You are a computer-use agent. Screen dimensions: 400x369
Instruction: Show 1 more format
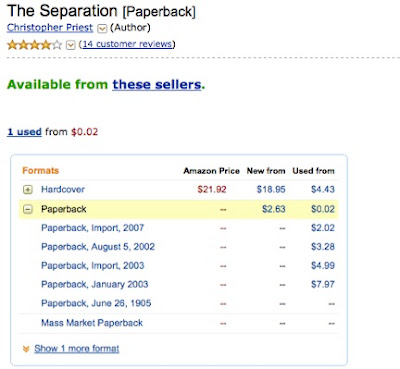click(x=77, y=349)
